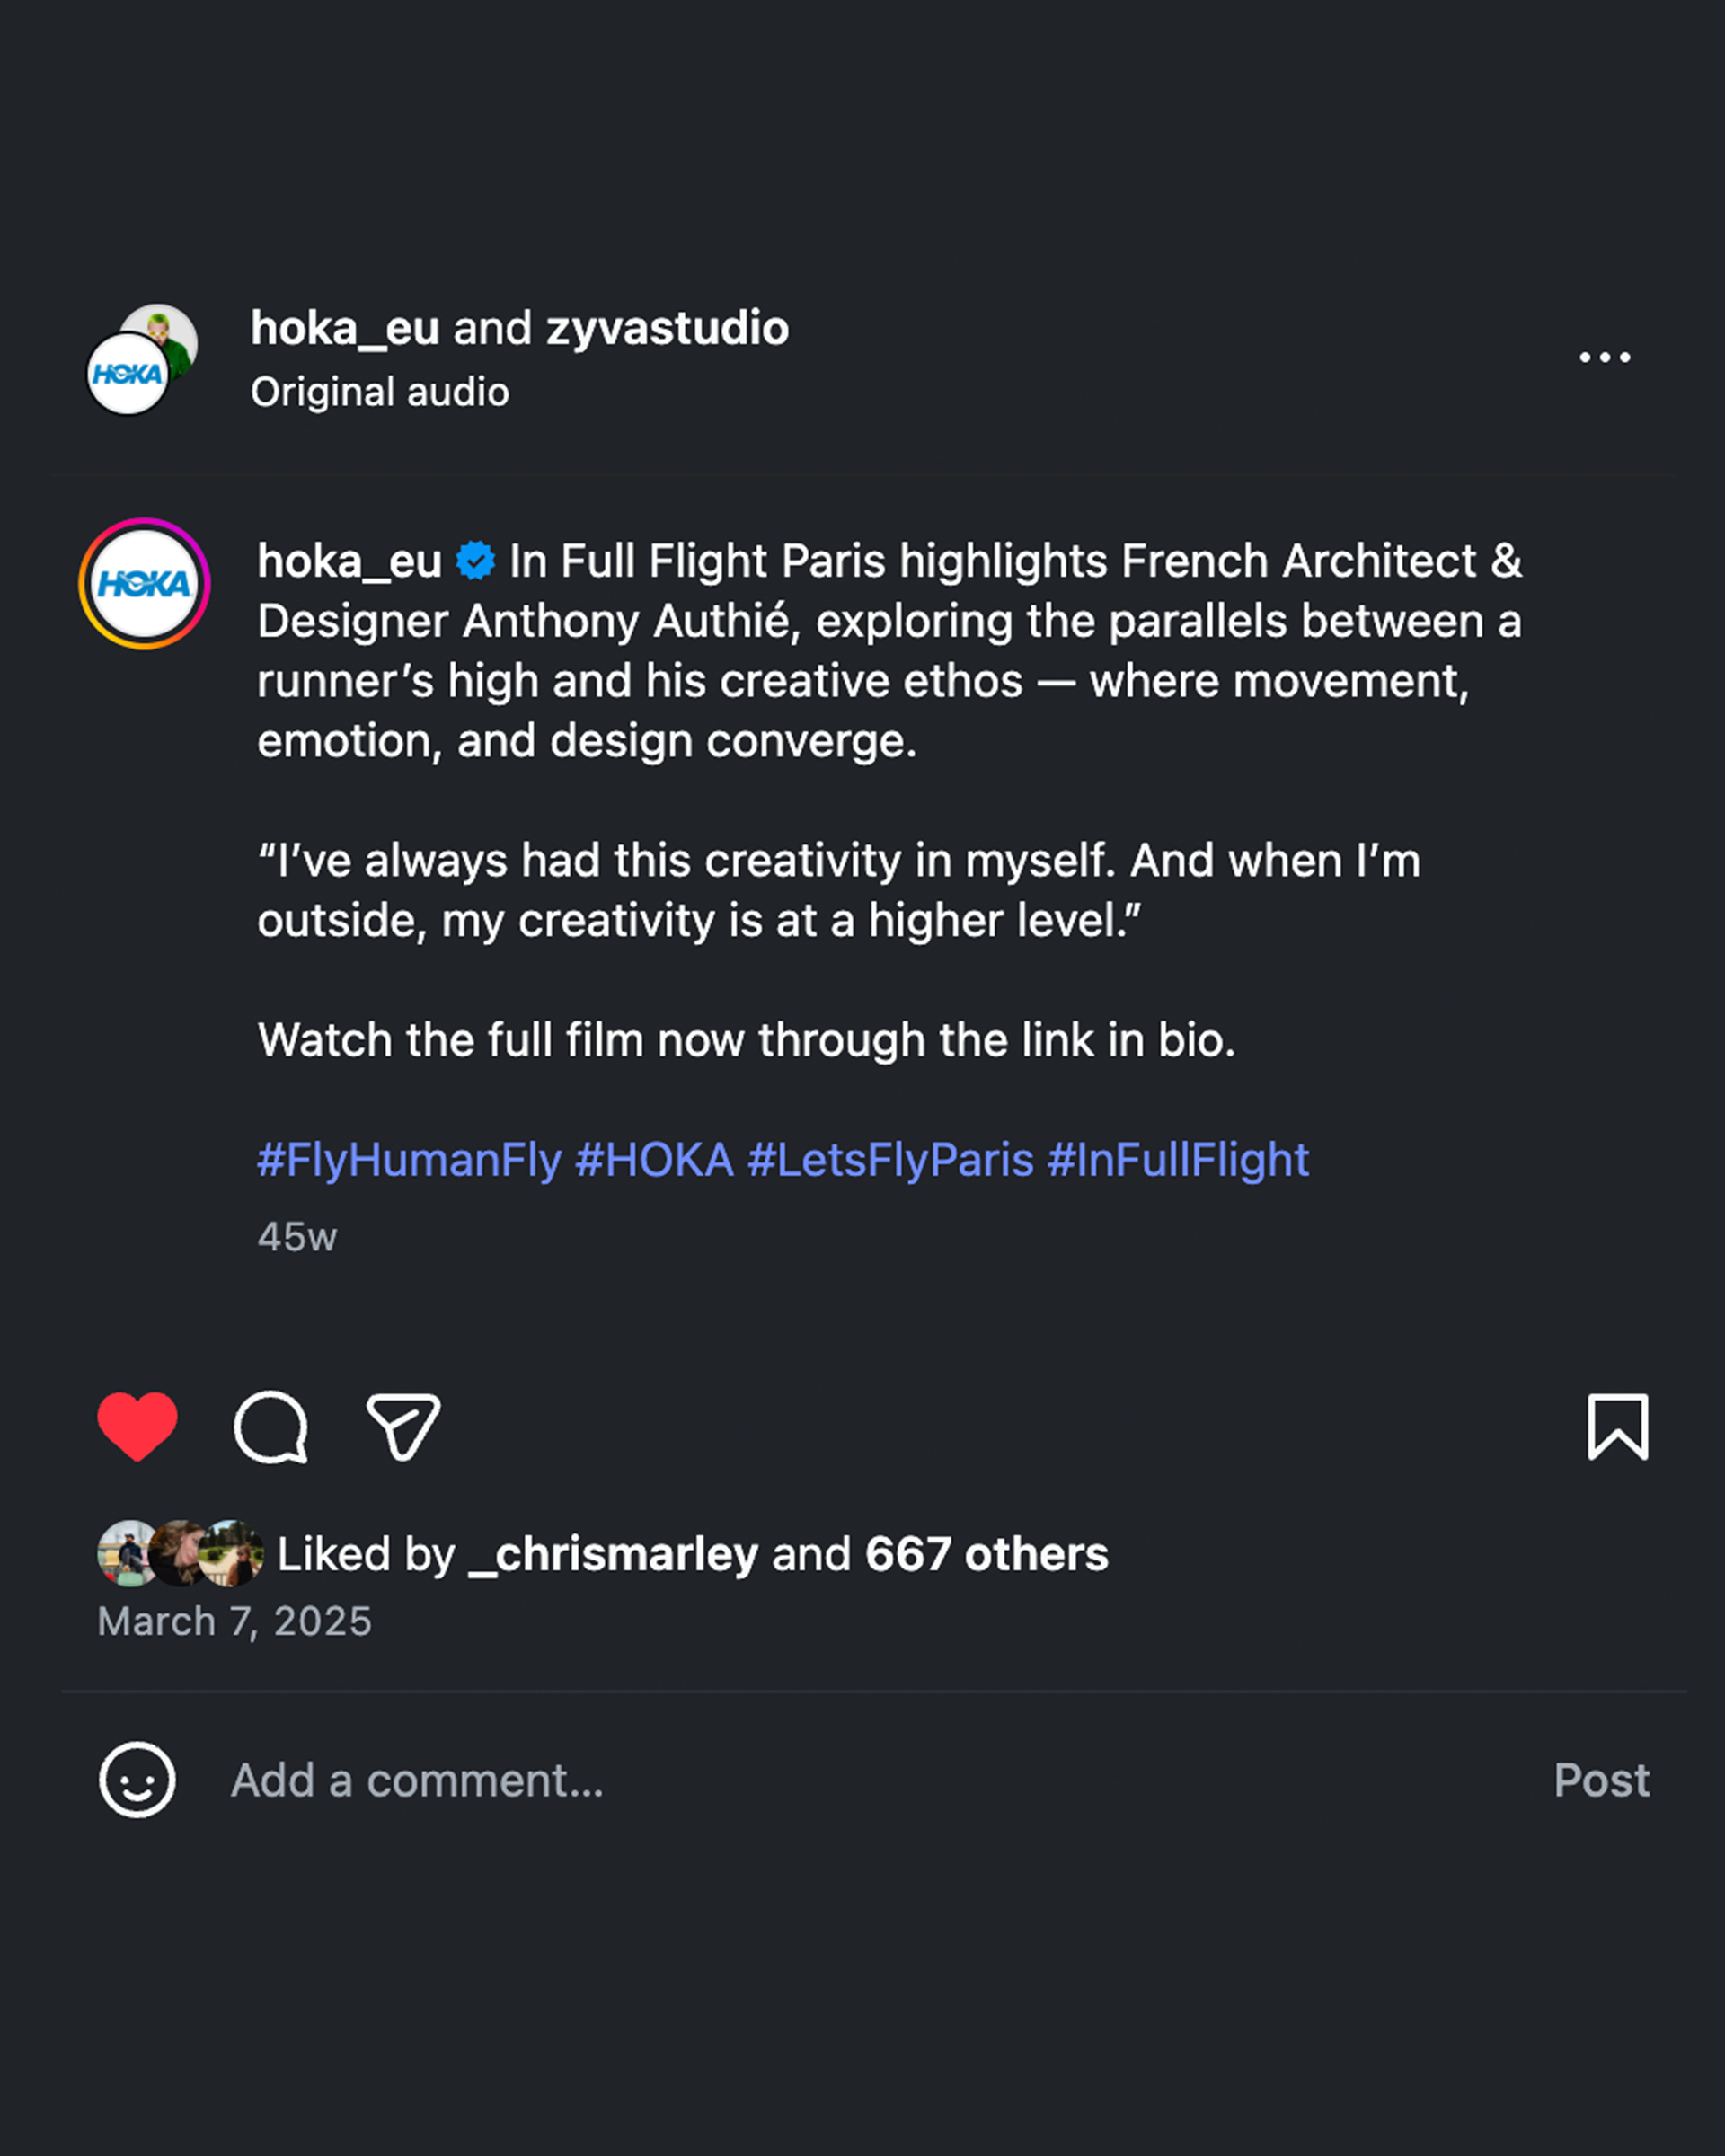Image resolution: width=1725 pixels, height=2156 pixels.
Task: Save the post with the bookmark icon
Action: coord(1617,1427)
